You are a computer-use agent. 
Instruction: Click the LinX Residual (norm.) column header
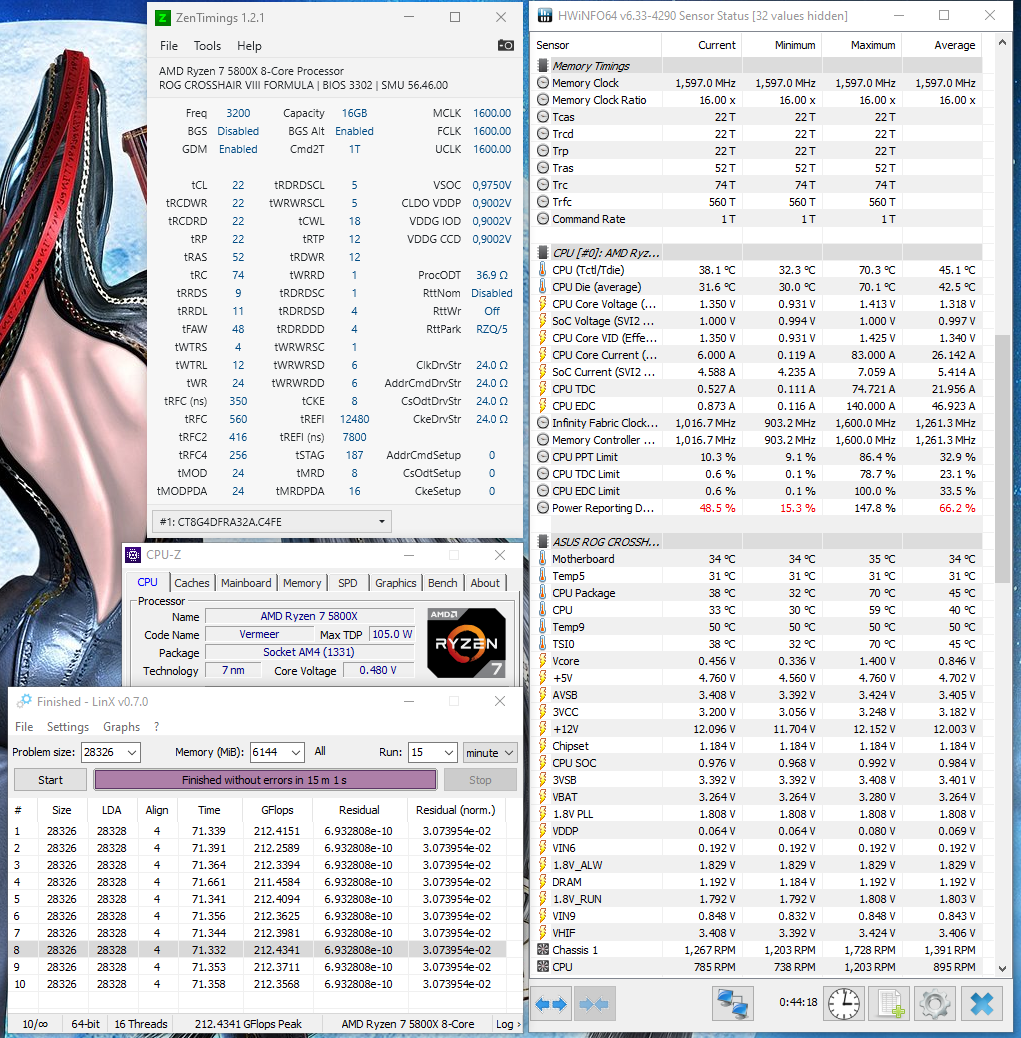456,810
